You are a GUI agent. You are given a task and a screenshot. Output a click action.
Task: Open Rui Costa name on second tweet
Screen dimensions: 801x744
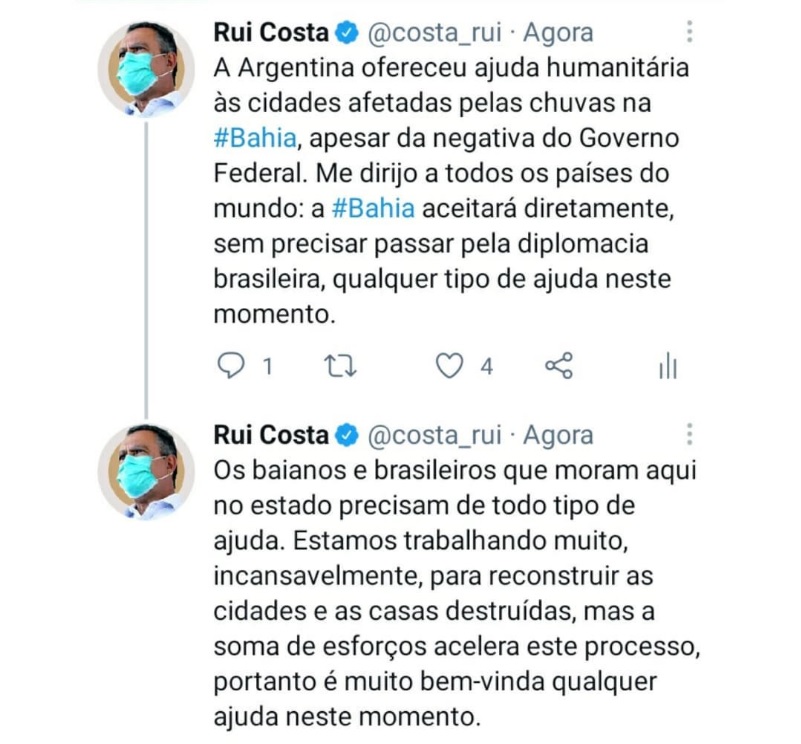(x=271, y=435)
